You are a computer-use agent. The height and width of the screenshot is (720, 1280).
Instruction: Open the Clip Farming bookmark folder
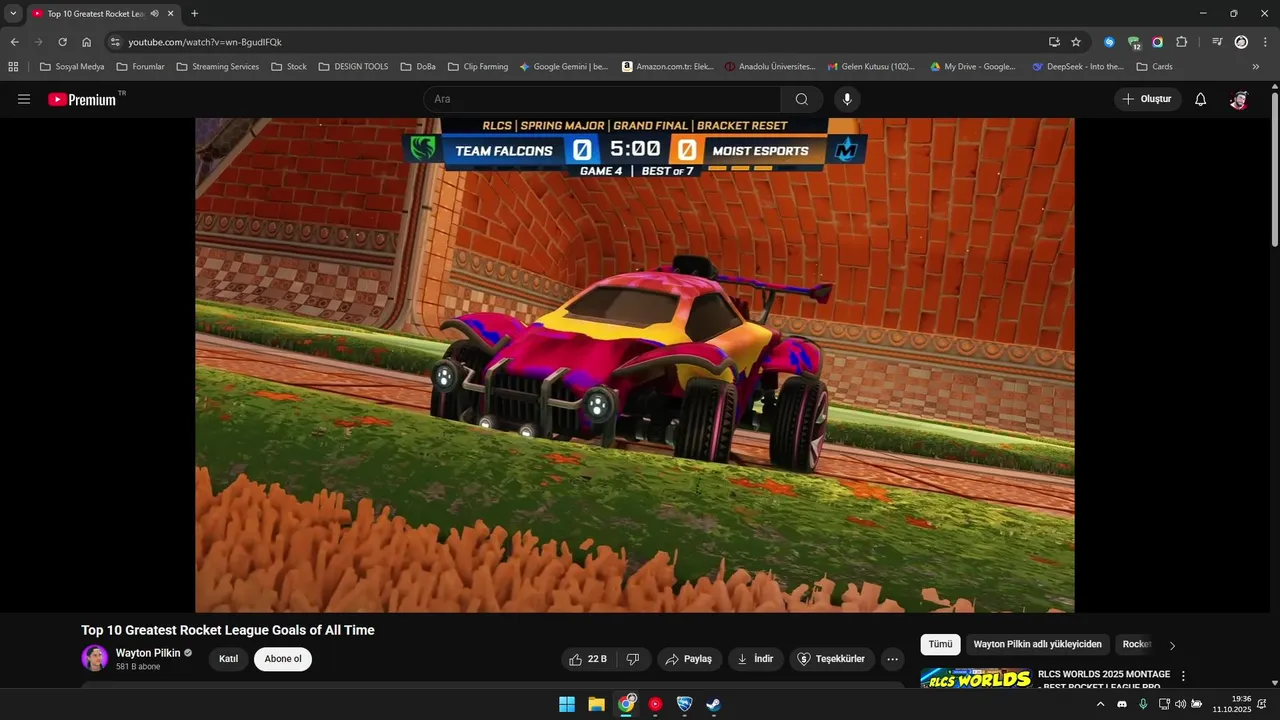(478, 67)
